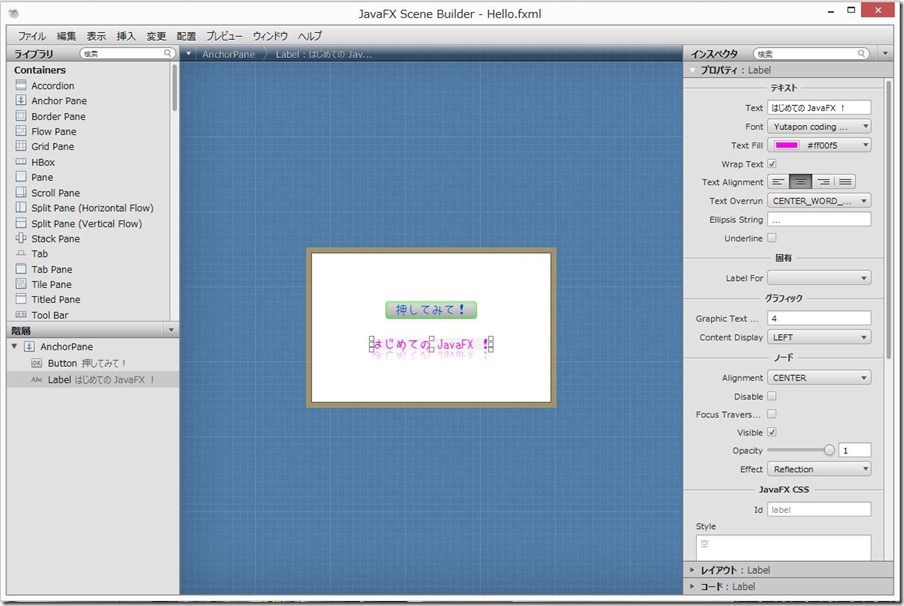Image resolution: width=904 pixels, height=606 pixels.
Task: Click the Tab Pane icon
Action: pyautogui.click(x=21, y=269)
